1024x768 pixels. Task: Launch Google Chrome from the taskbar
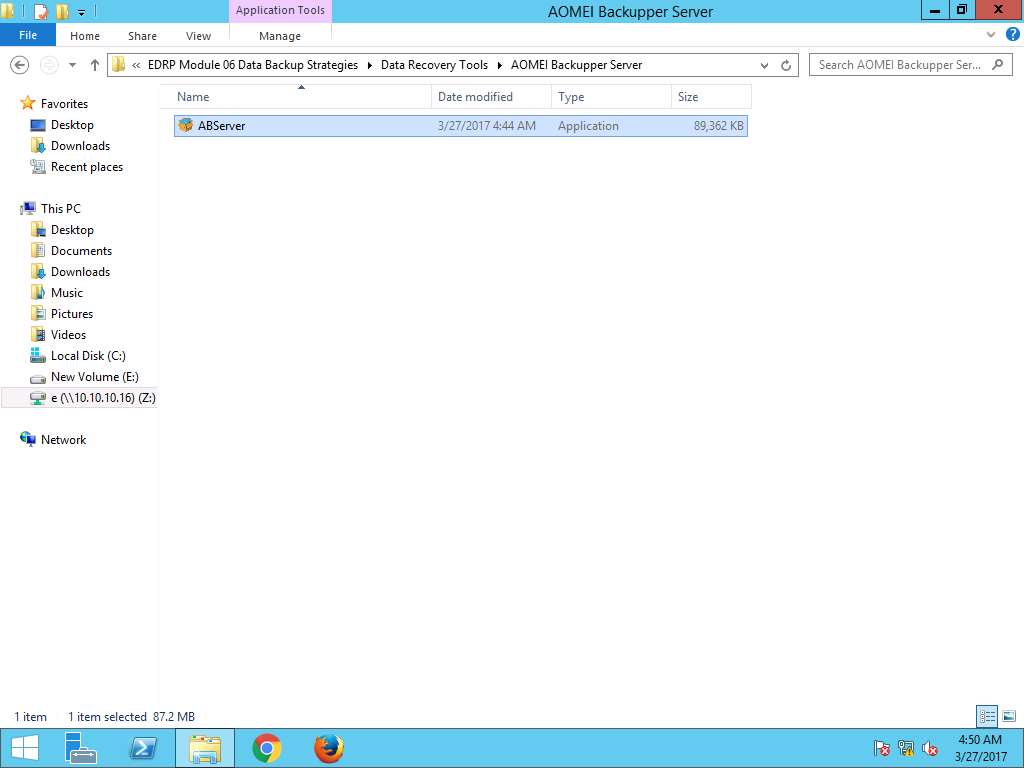(x=267, y=748)
